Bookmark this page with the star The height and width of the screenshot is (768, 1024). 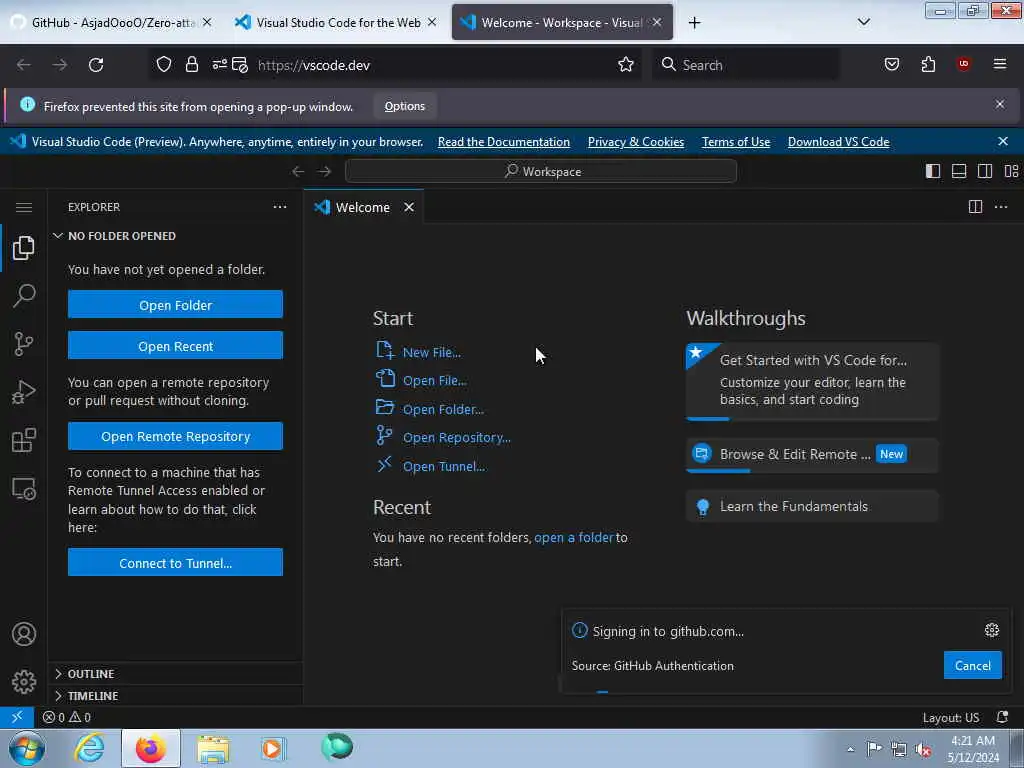point(626,65)
